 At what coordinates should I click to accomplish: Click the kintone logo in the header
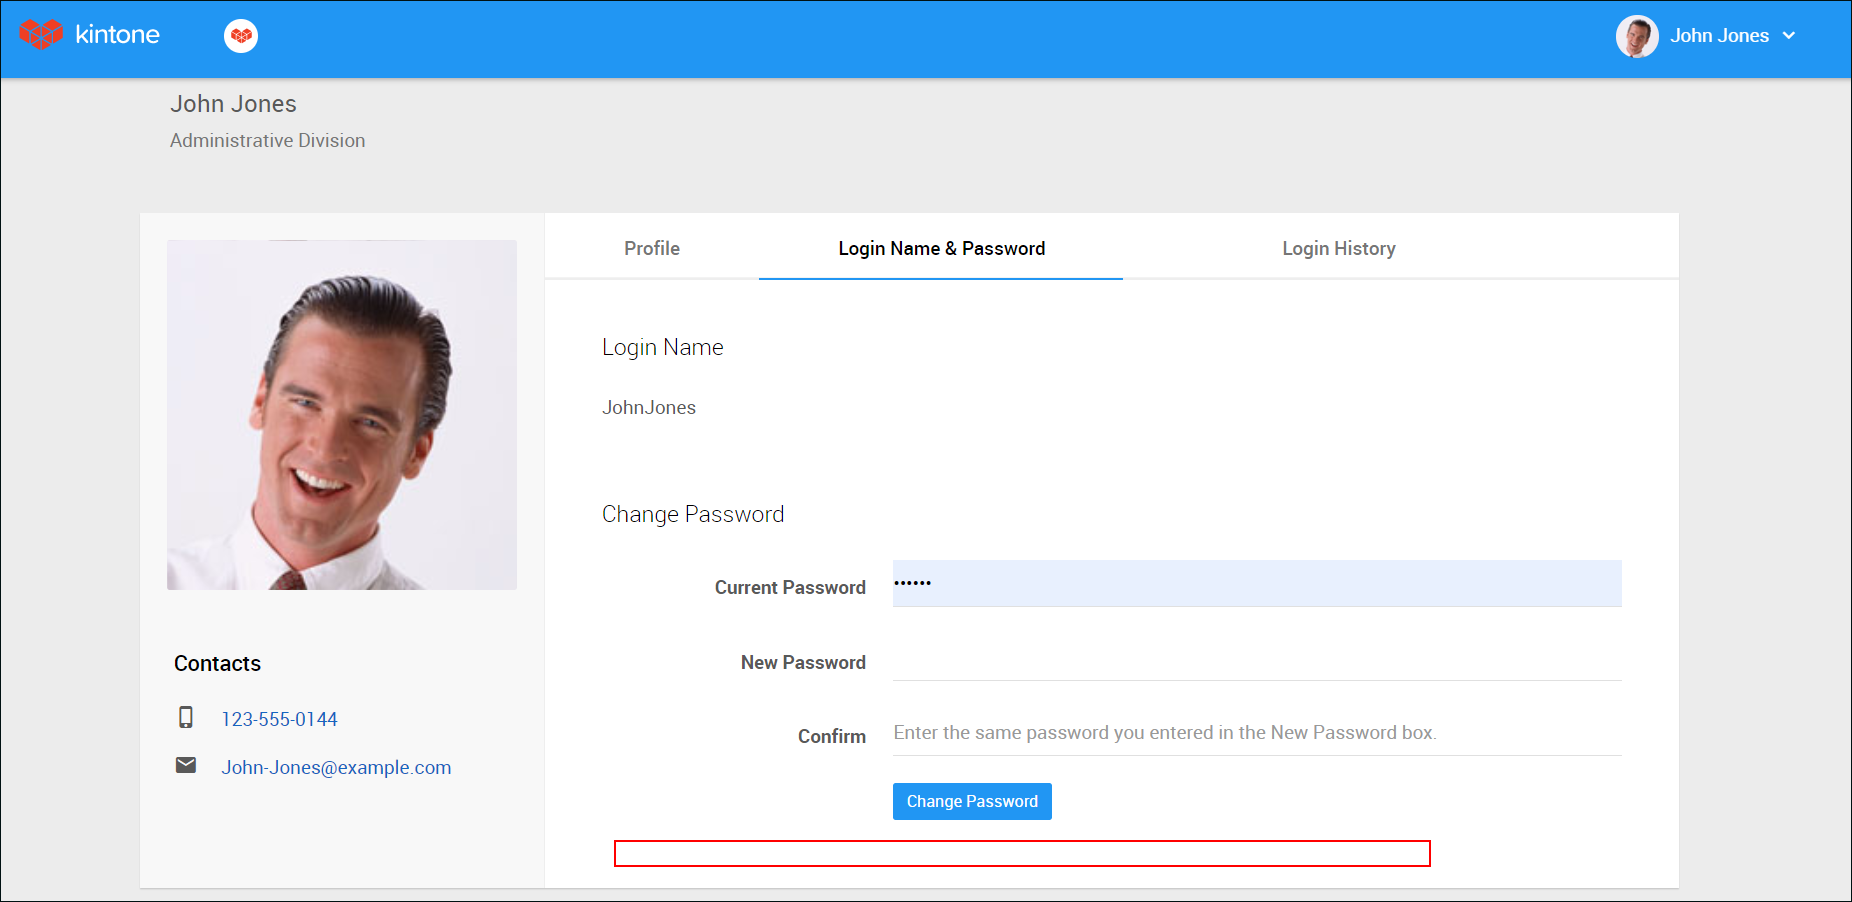[90, 34]
